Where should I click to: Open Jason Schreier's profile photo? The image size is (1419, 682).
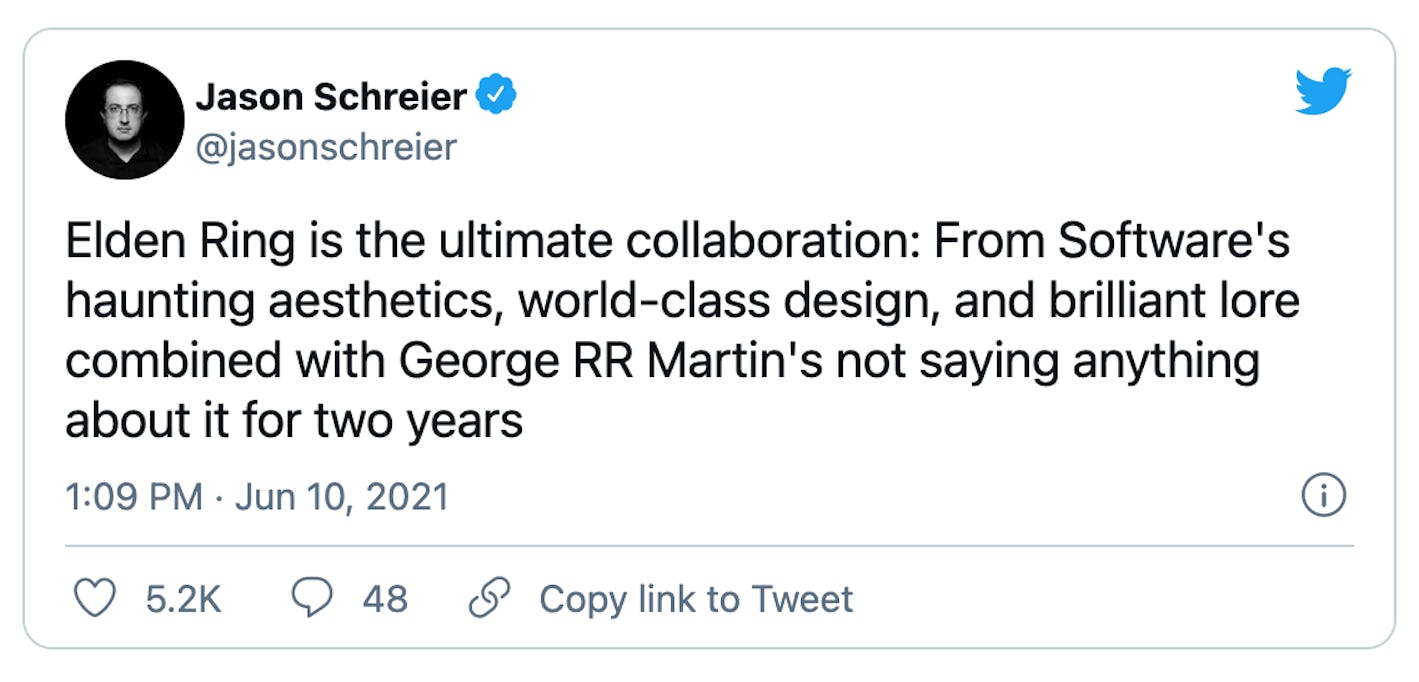tap(124, 120)
